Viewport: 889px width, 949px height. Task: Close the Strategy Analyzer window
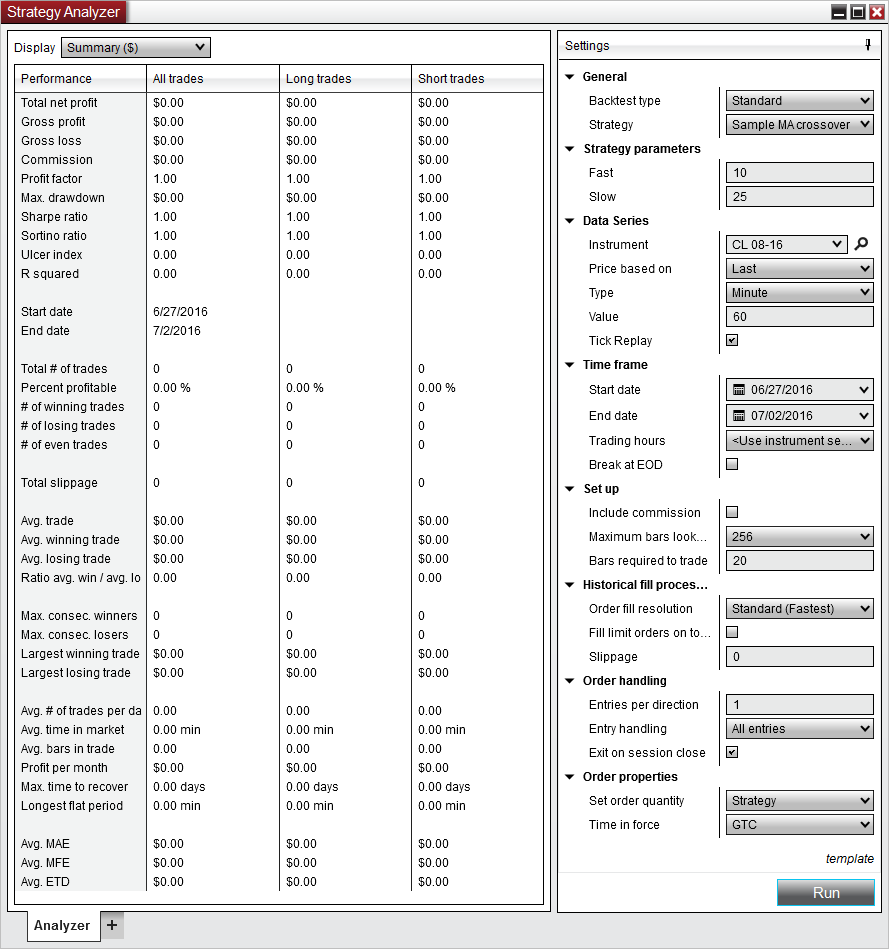[x=876, y=12]
